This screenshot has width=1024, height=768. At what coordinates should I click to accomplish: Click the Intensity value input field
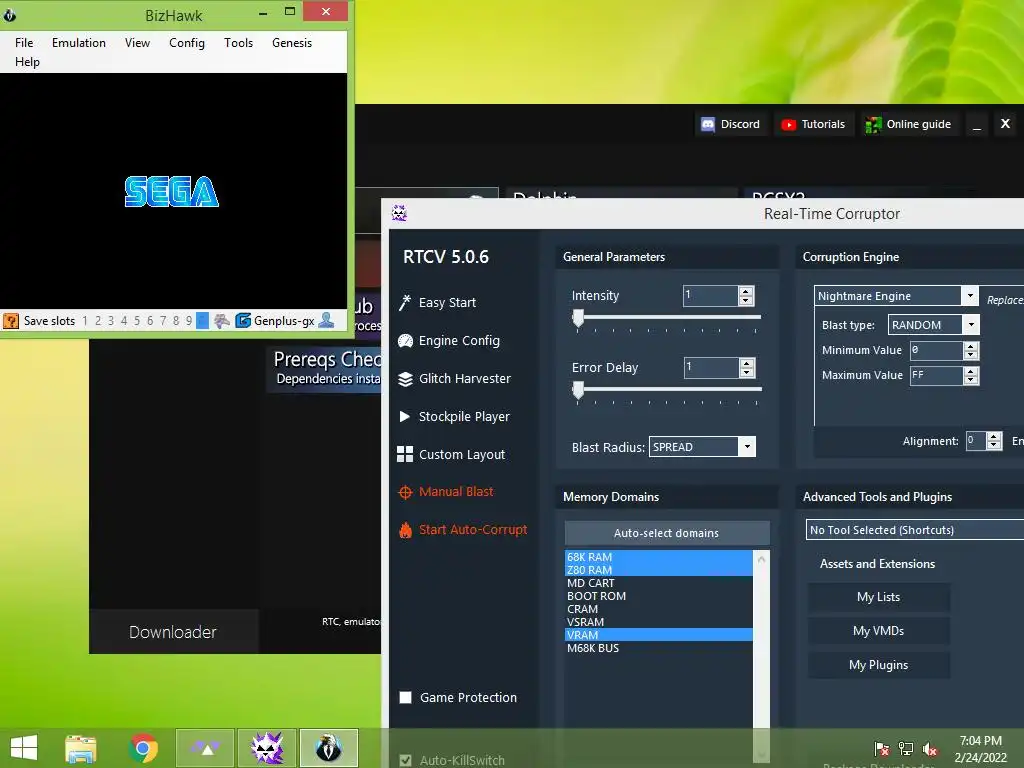(x=711, y=295)
